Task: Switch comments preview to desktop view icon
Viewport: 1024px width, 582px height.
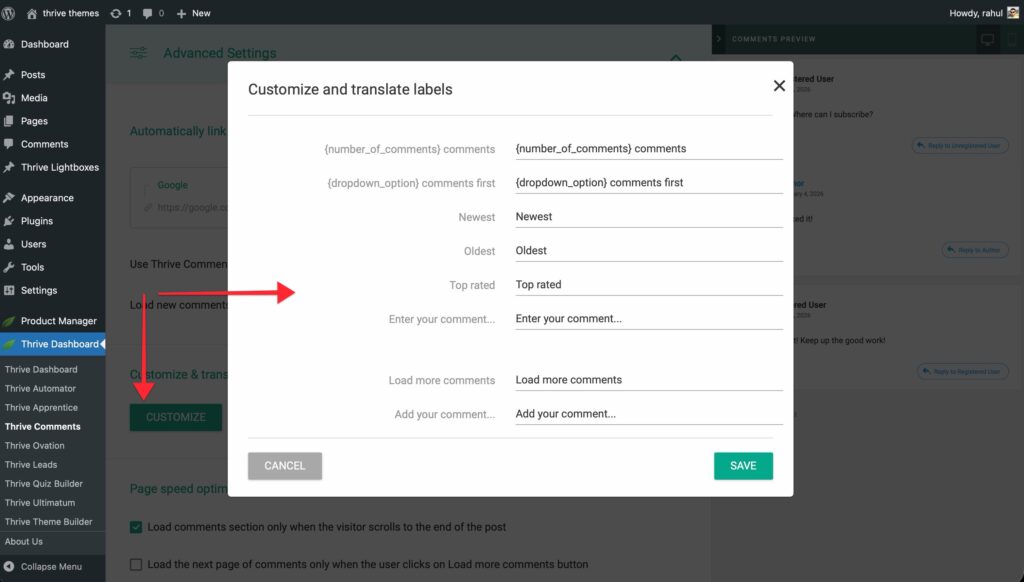Action: [988, 40]
